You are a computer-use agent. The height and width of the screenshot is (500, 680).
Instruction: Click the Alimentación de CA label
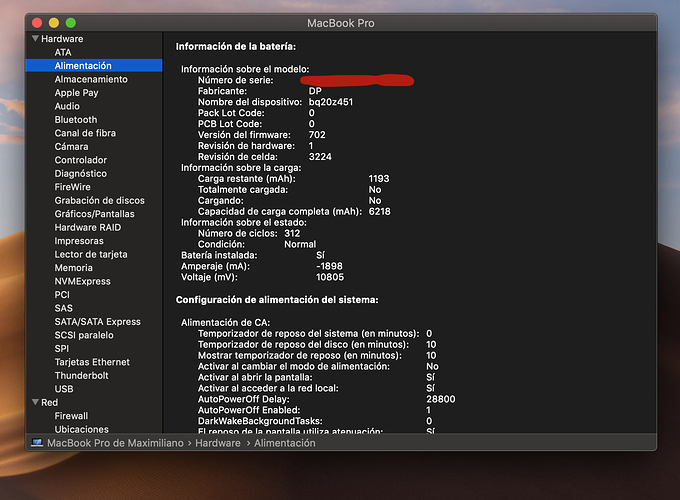coord(226,322)
